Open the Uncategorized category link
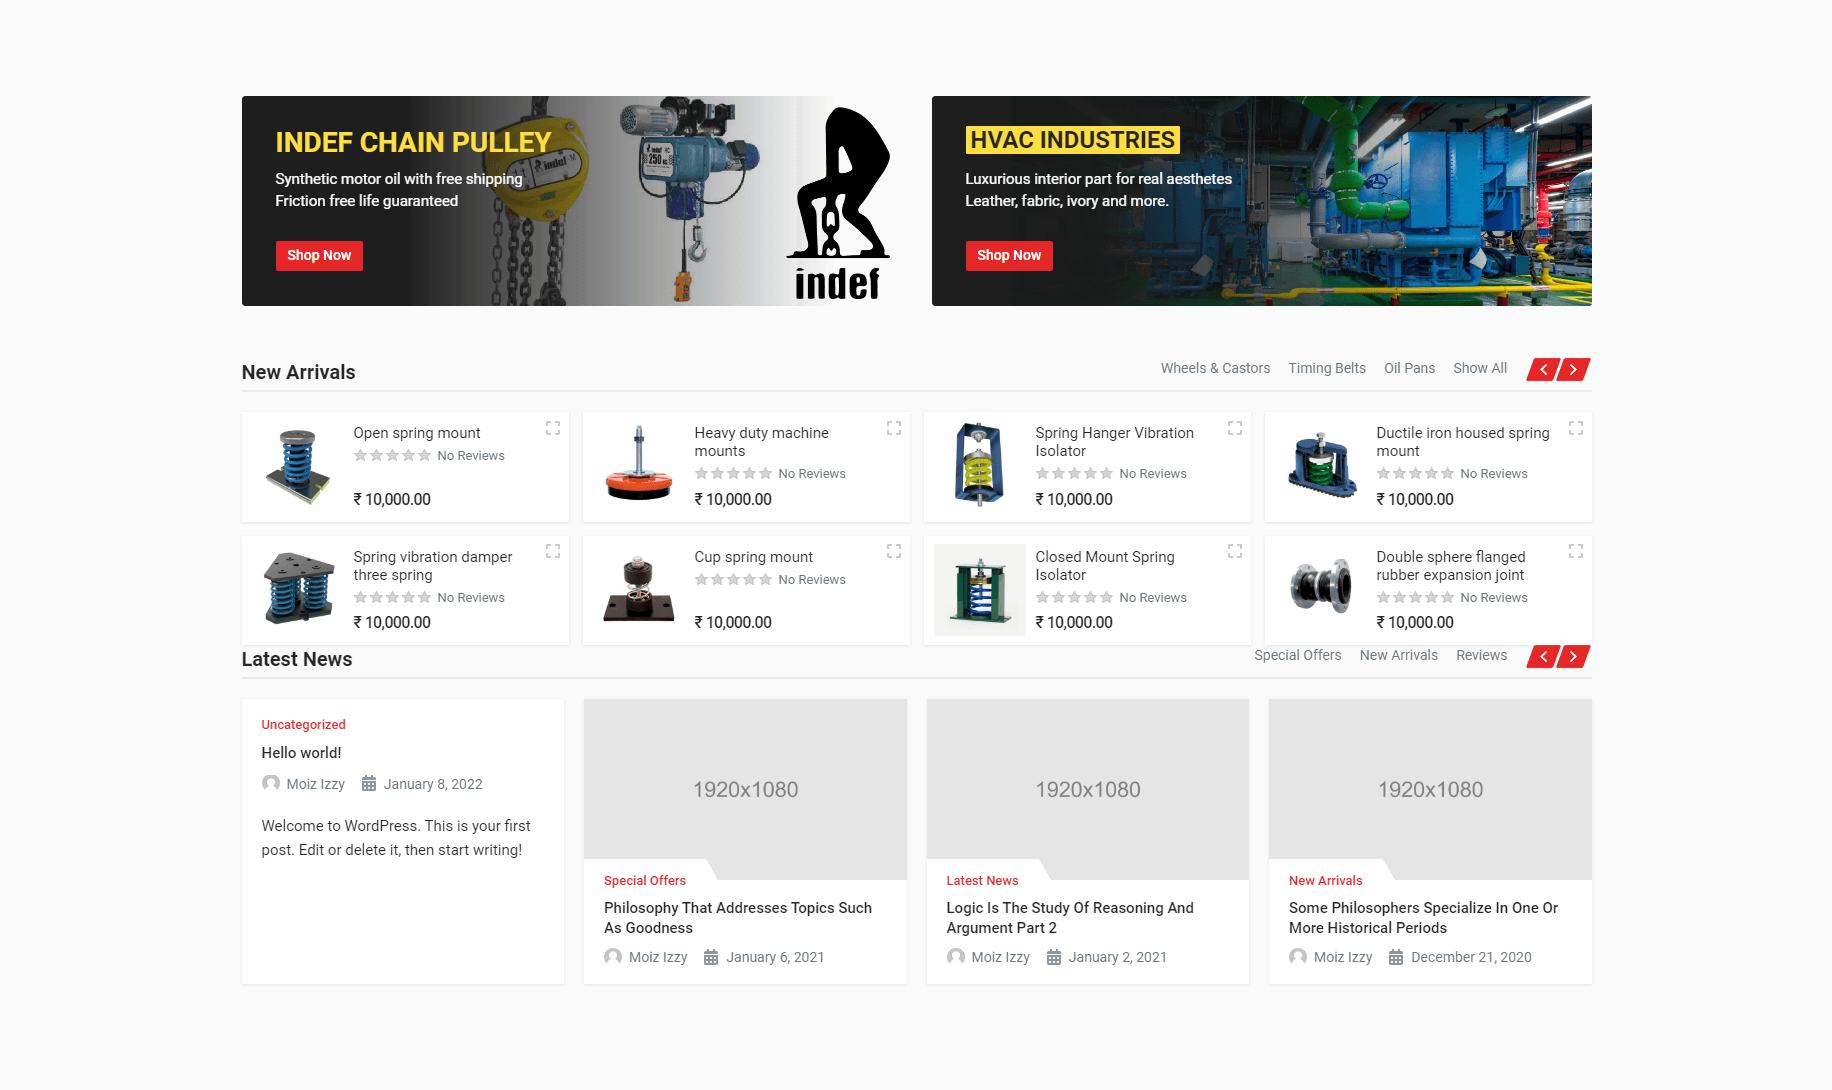This screenshot has height=1090, width=1832. 303,725
